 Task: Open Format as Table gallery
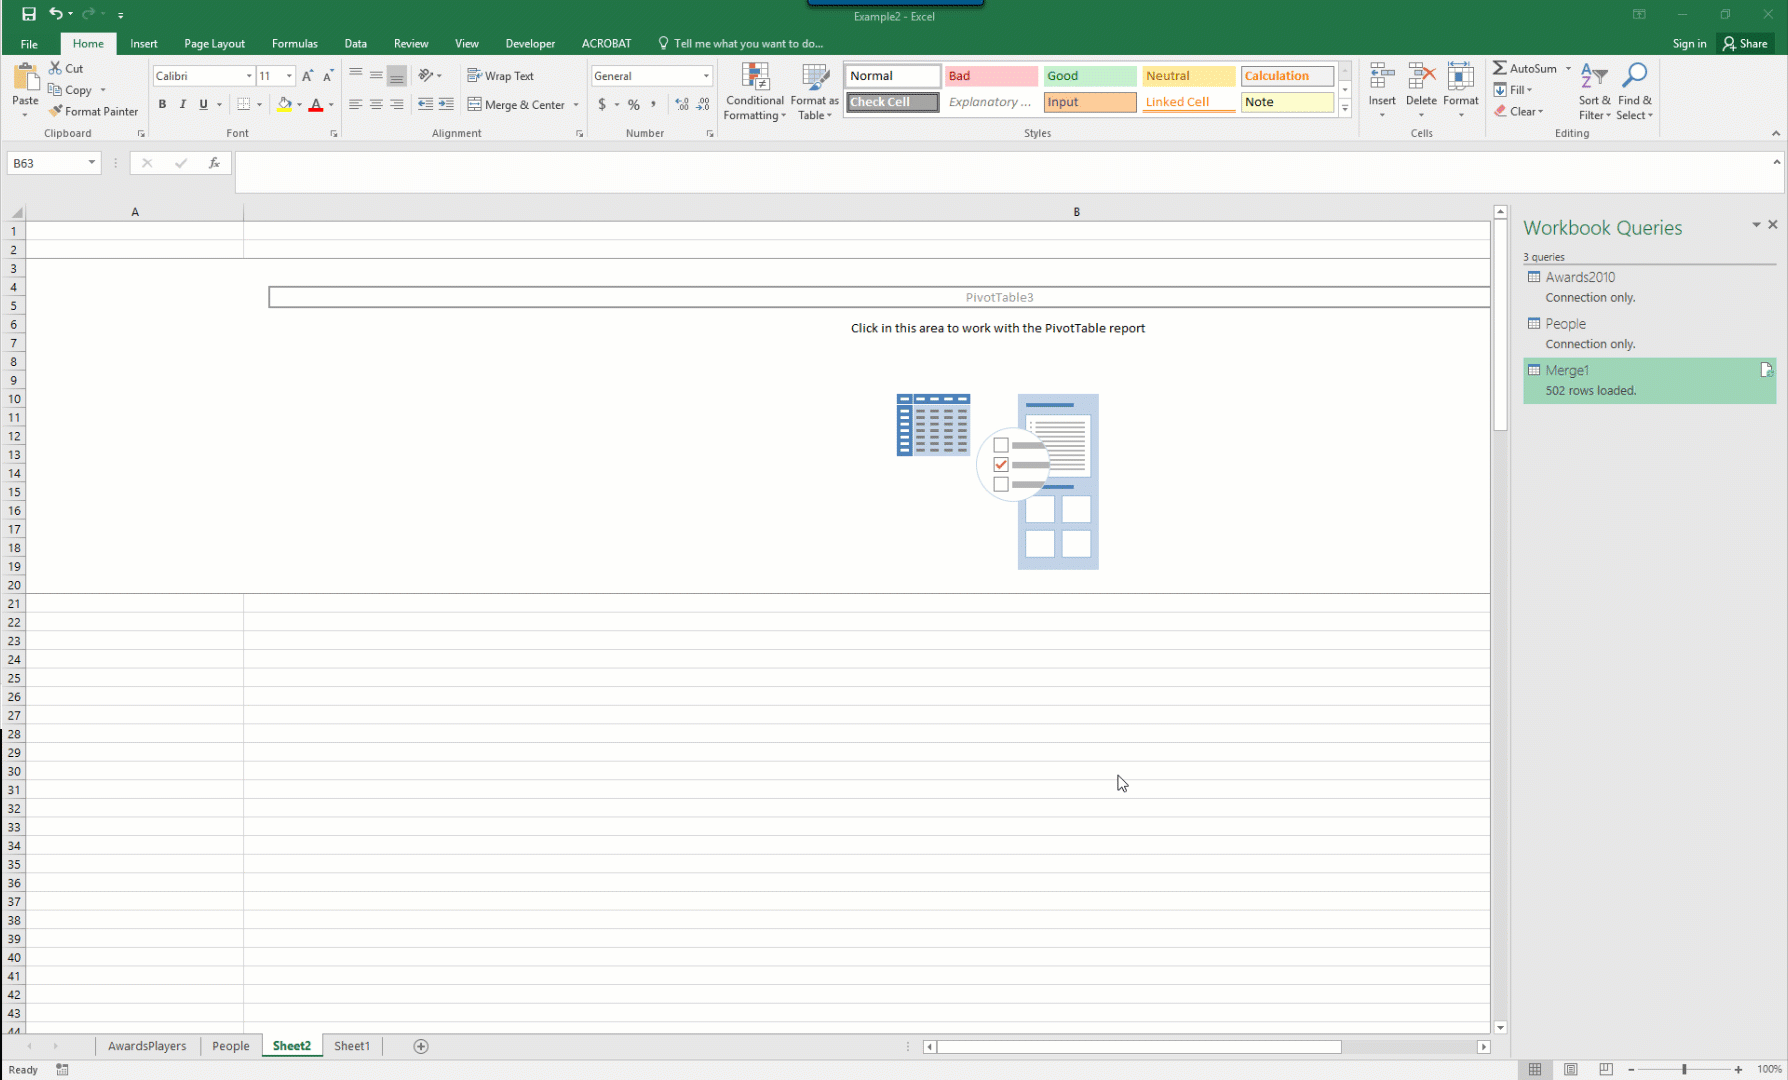[815, 91]
